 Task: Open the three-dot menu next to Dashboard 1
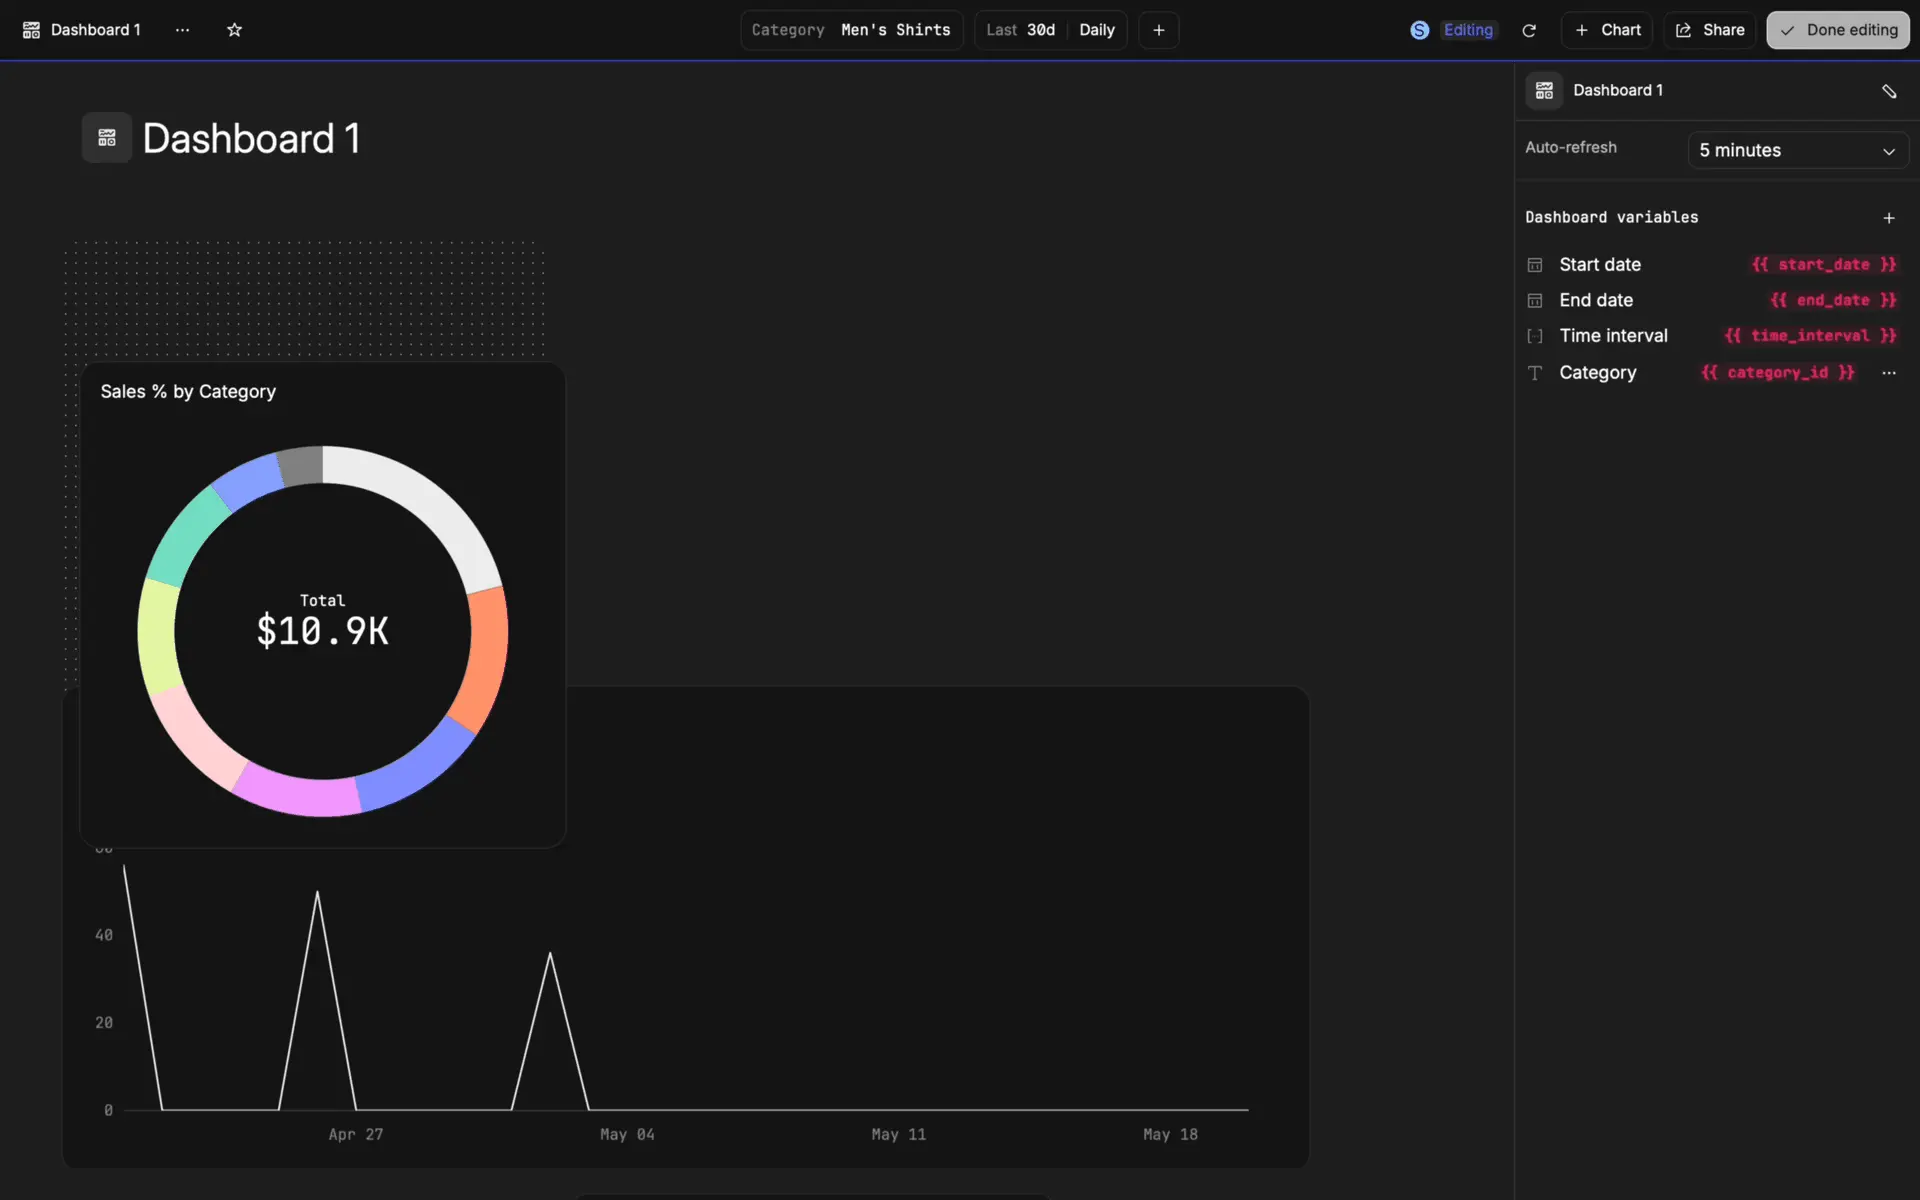(x=182, y=30)
